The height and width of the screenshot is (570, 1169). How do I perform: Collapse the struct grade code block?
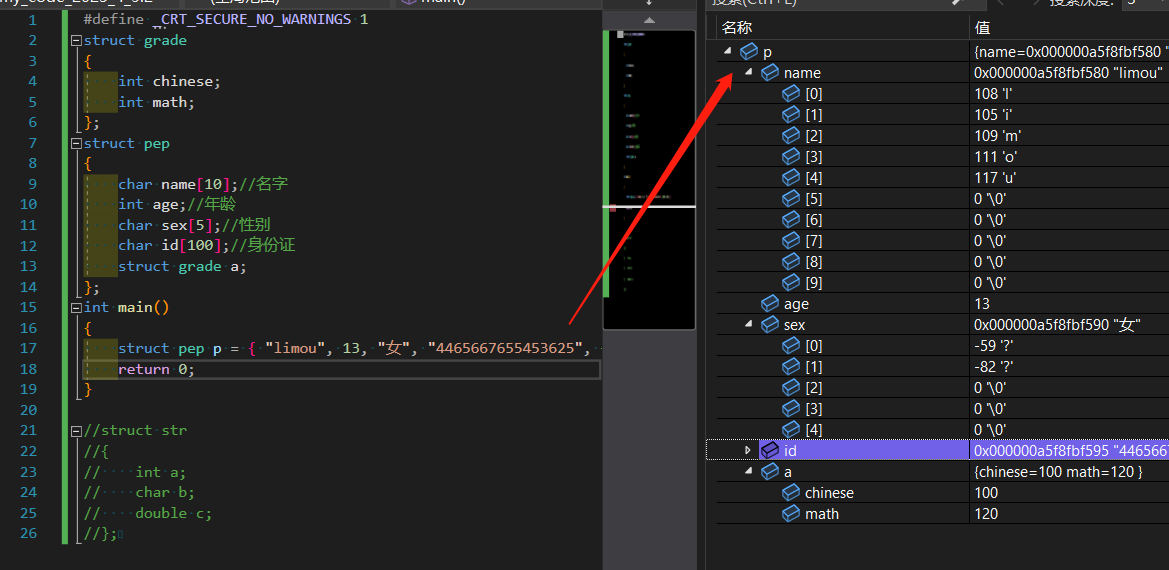point(77,41)
